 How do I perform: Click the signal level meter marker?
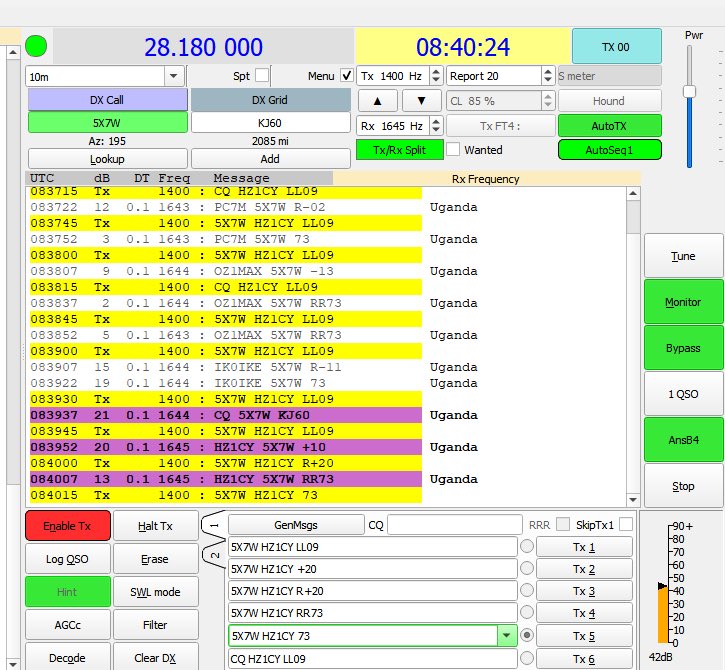point(662,586)
